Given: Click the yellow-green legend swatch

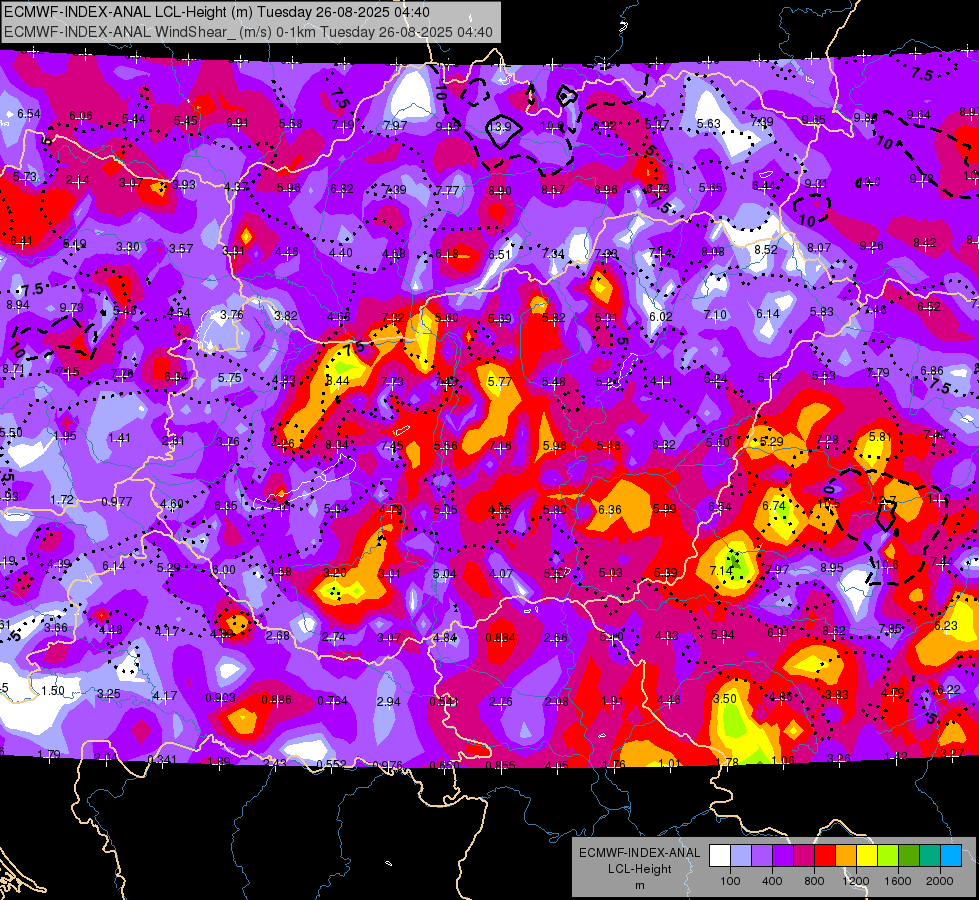Looking at the screenshot, I should coord(888,856).
